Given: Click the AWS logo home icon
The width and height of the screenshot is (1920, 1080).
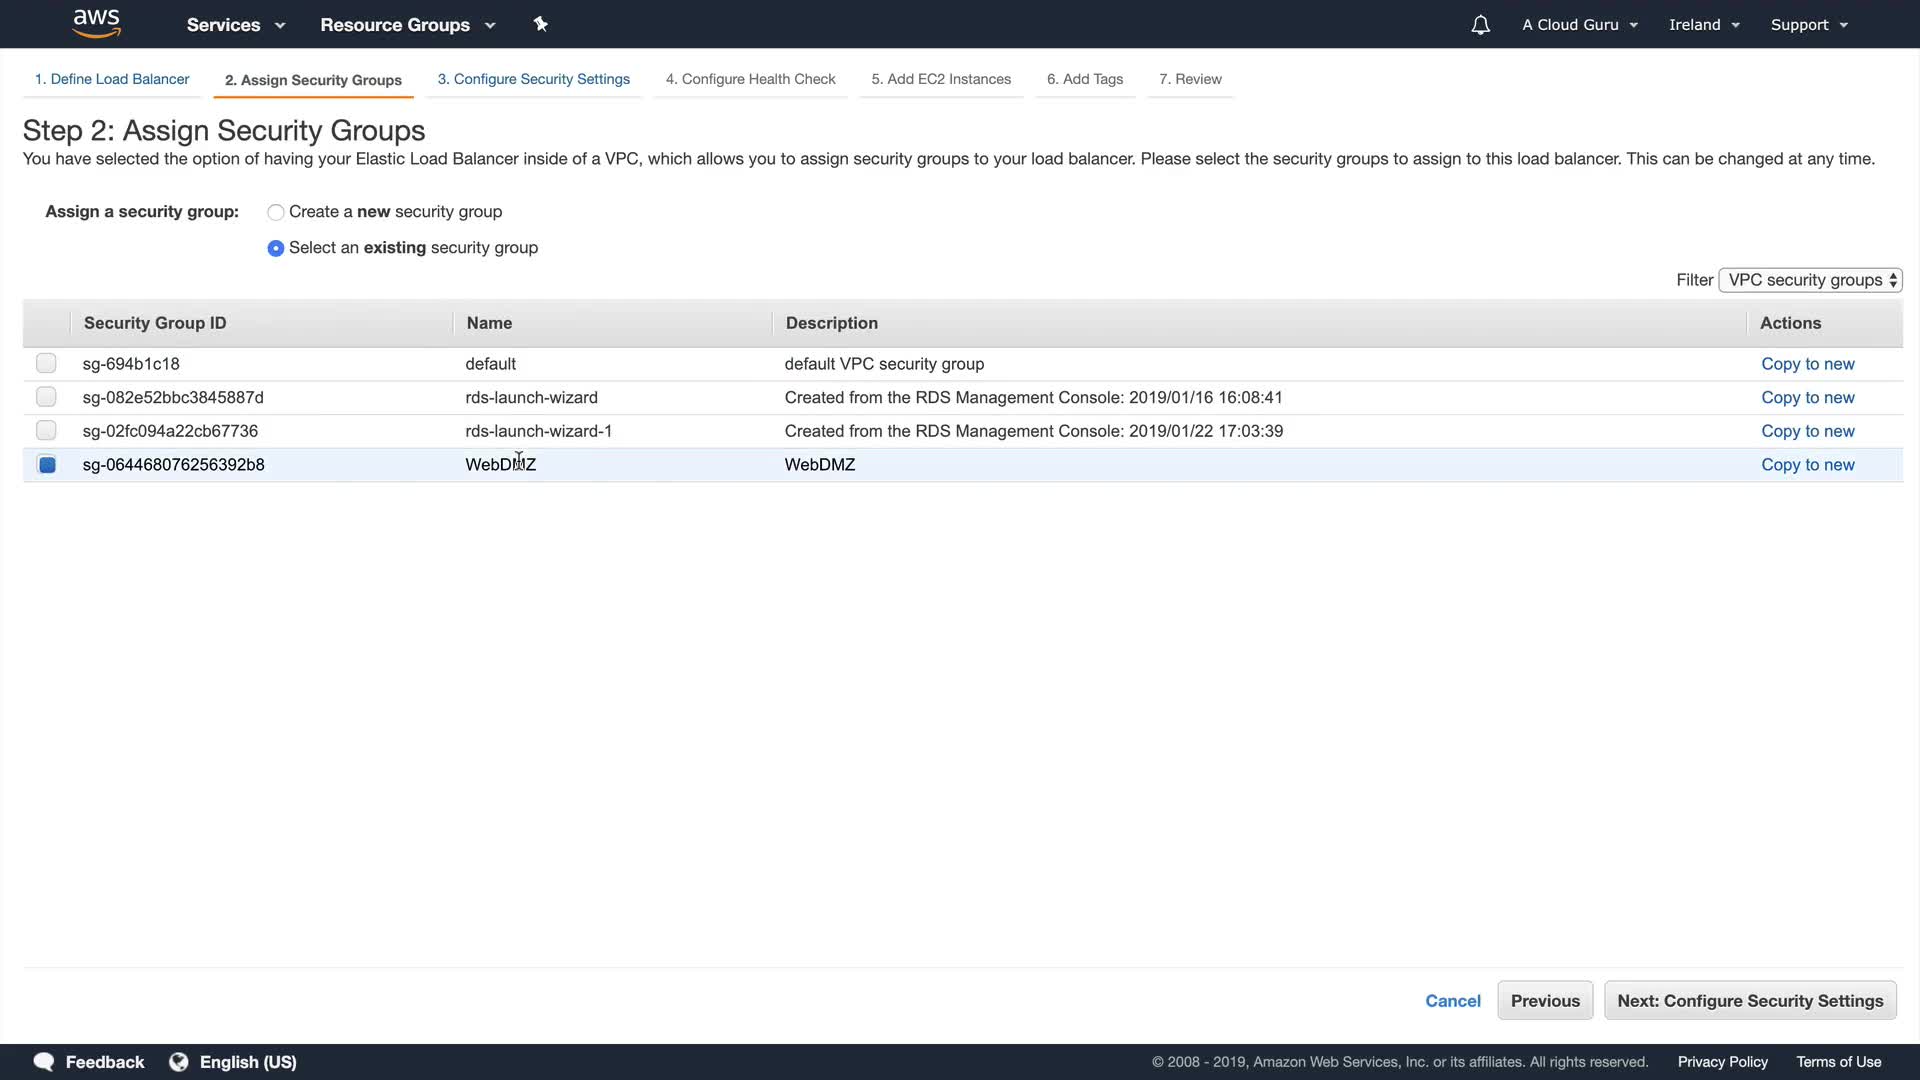Looking at the screenshot, I should [x=96, y=24].
